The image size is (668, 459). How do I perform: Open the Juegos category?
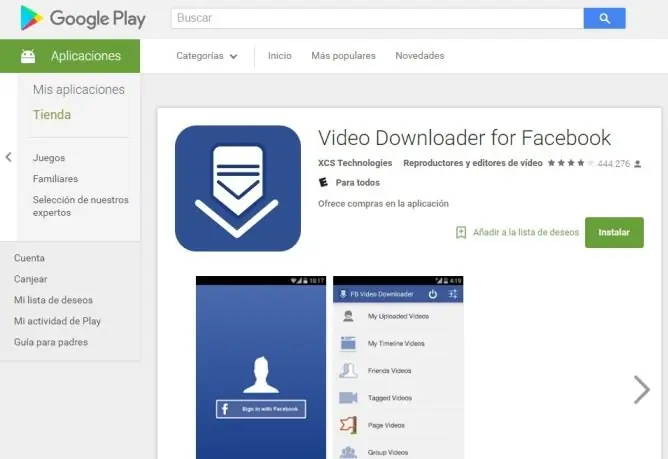pyautogui.click(x=49, y=158)
